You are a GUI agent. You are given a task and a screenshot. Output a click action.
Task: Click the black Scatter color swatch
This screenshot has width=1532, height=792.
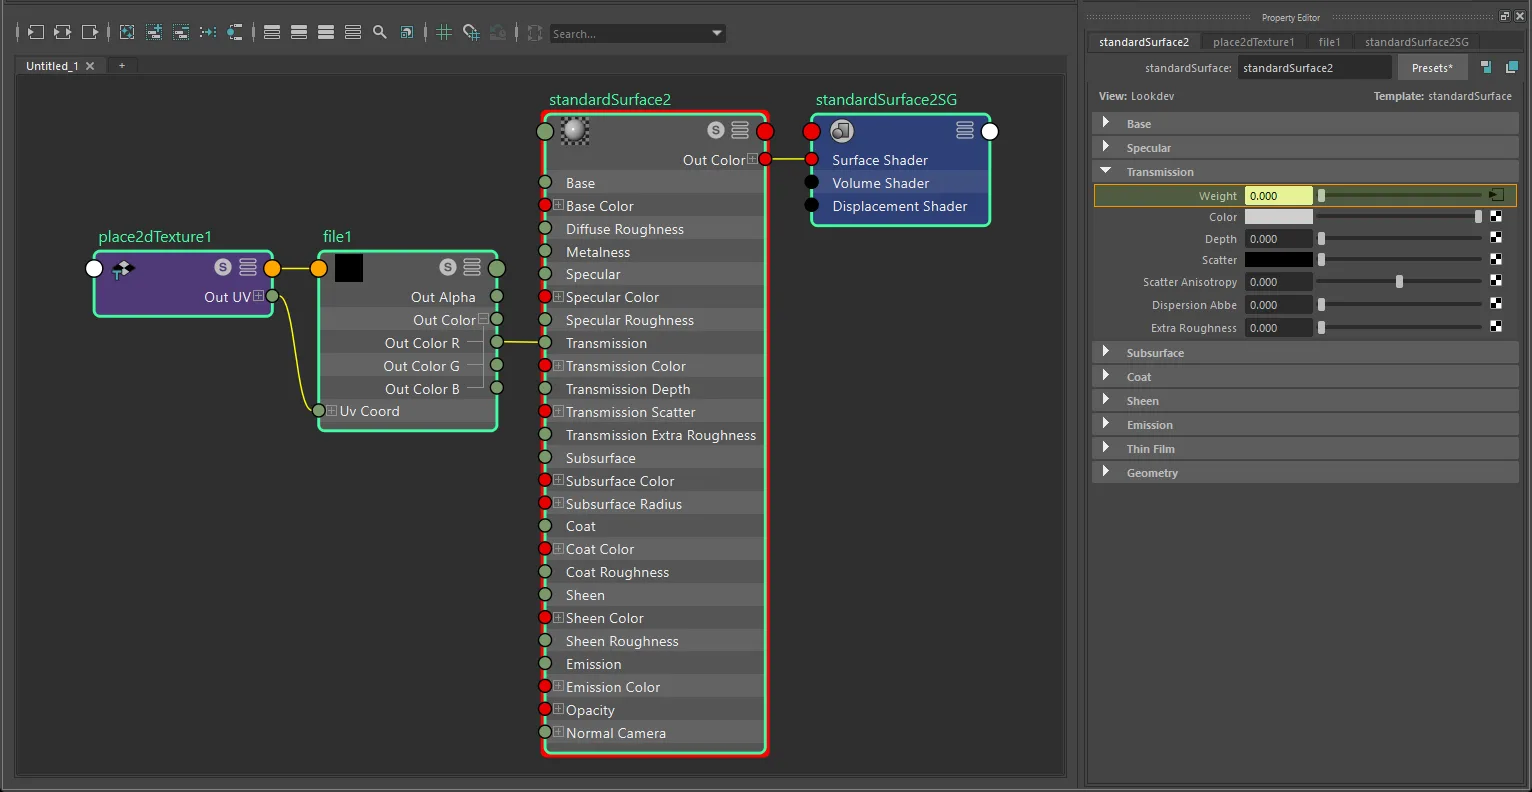point(1278,259)
